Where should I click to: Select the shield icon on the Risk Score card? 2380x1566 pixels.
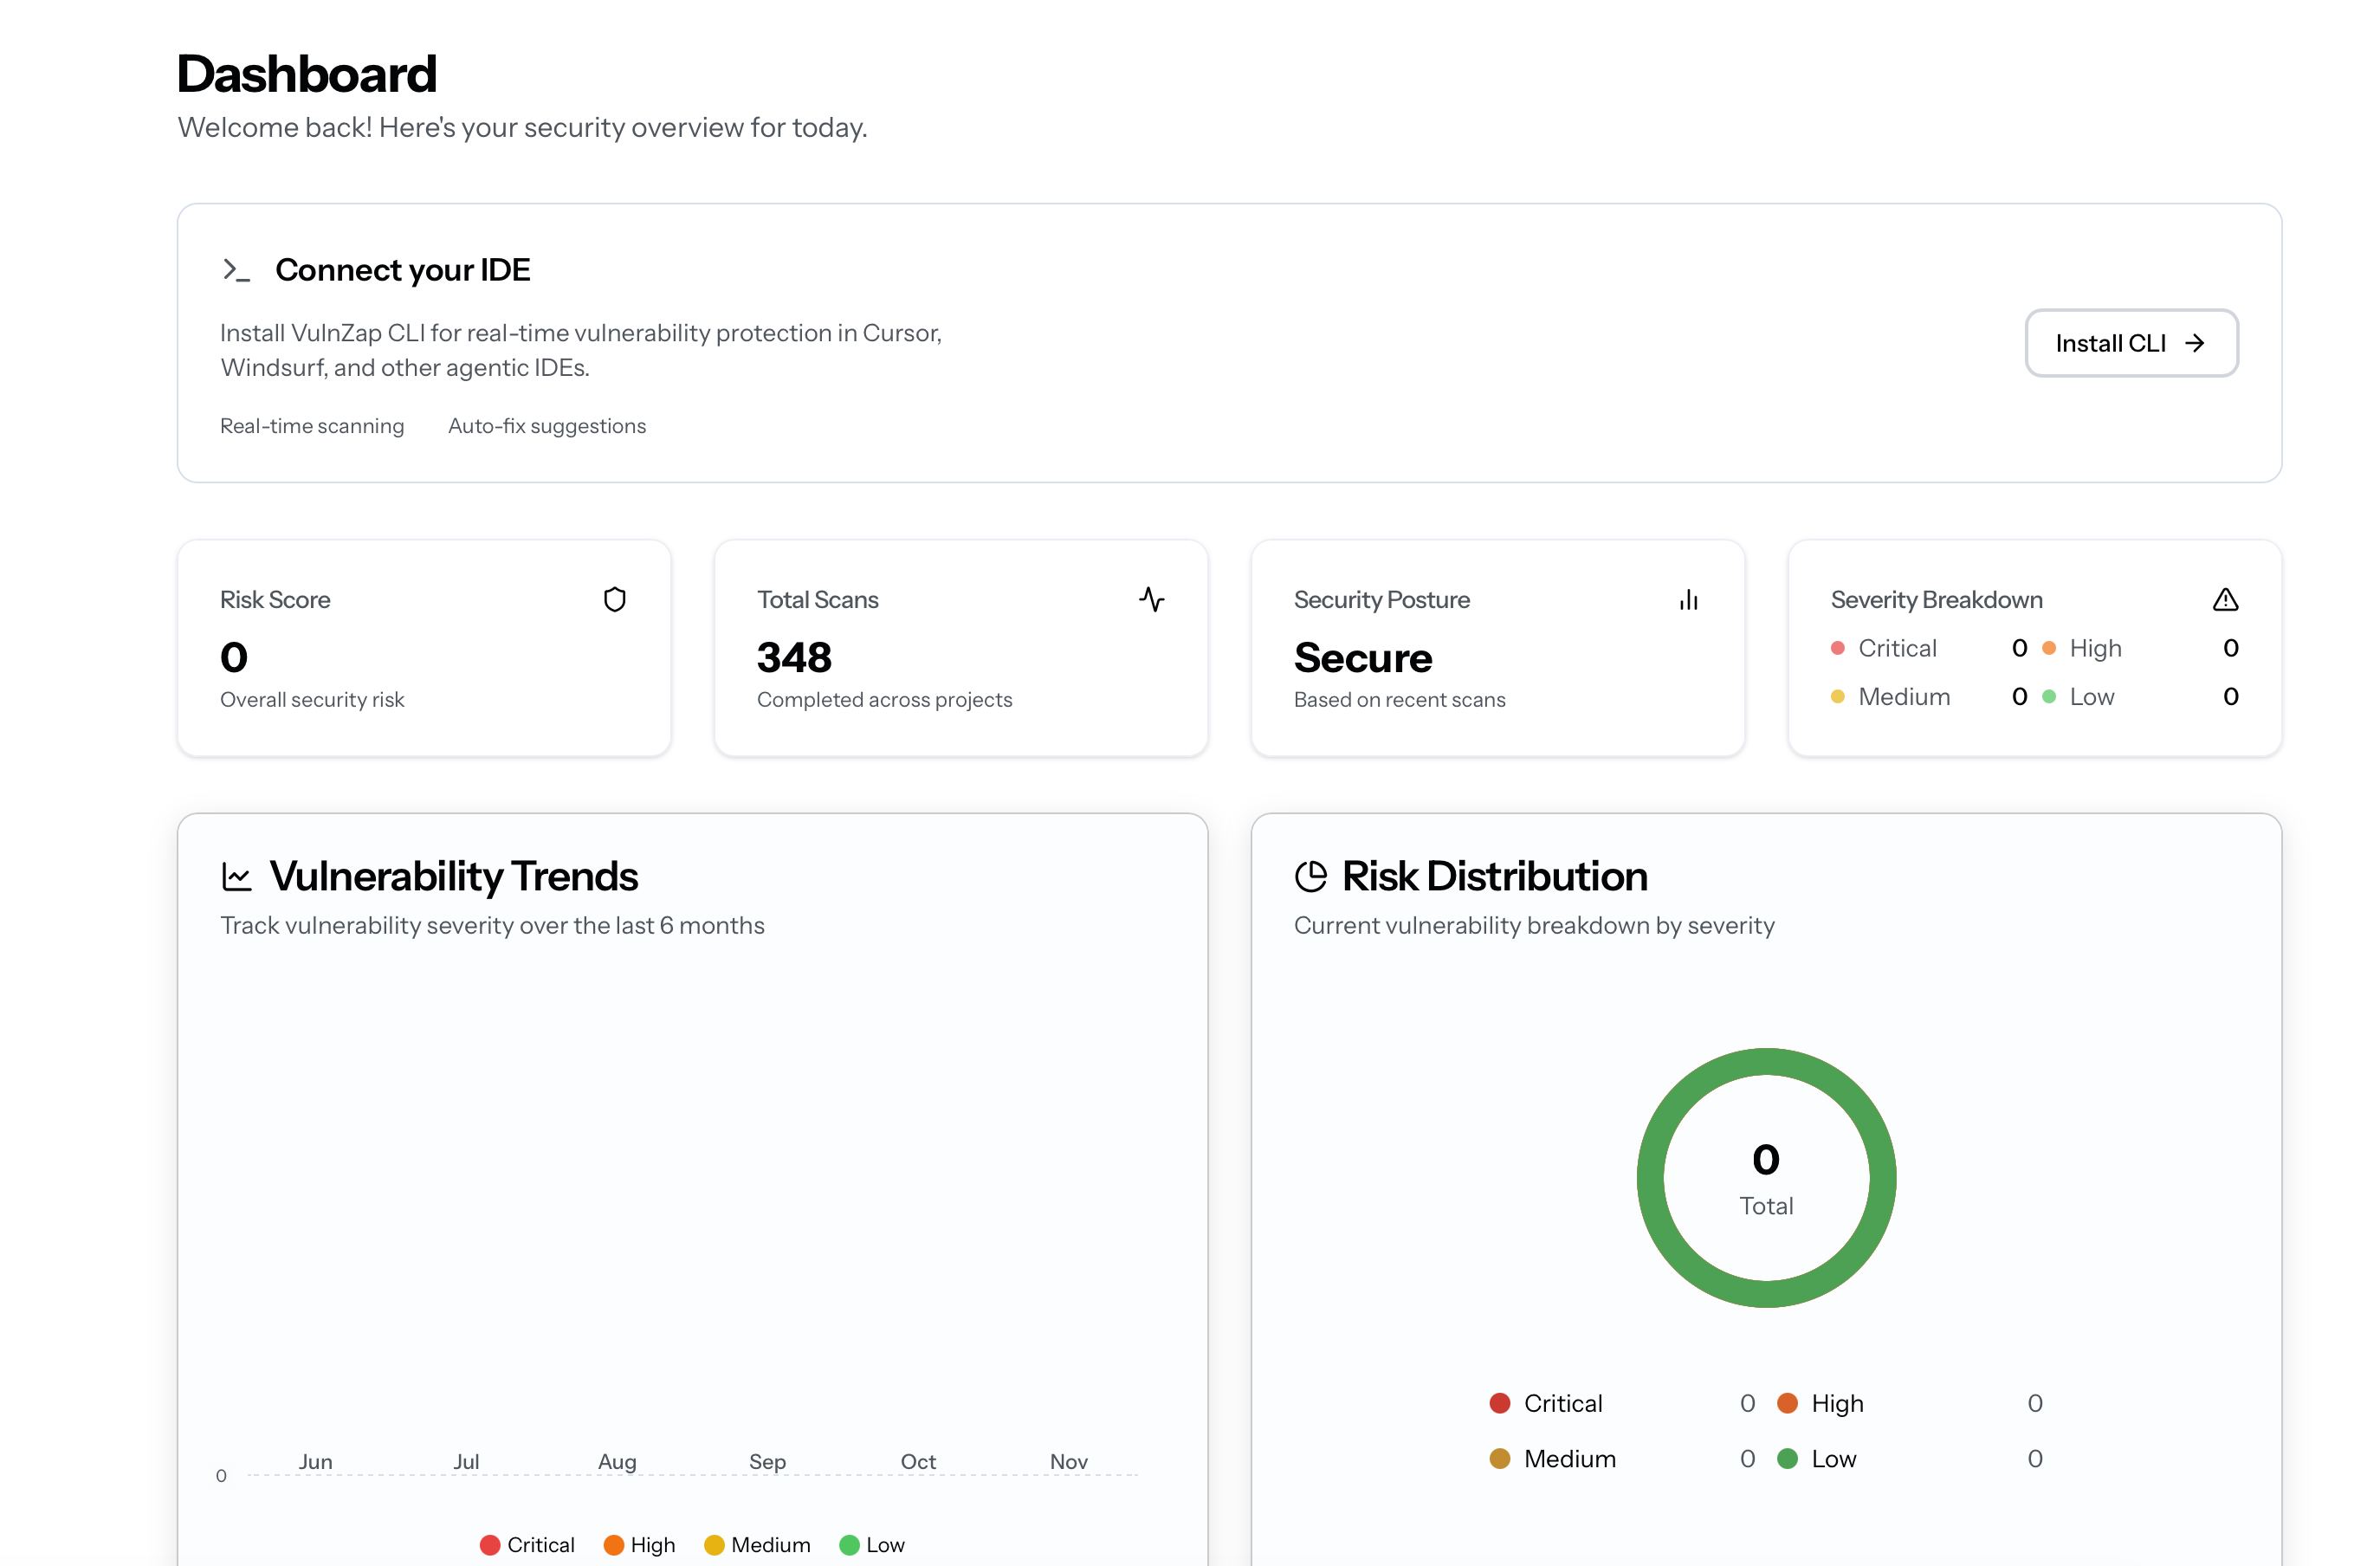coord(615,598)
